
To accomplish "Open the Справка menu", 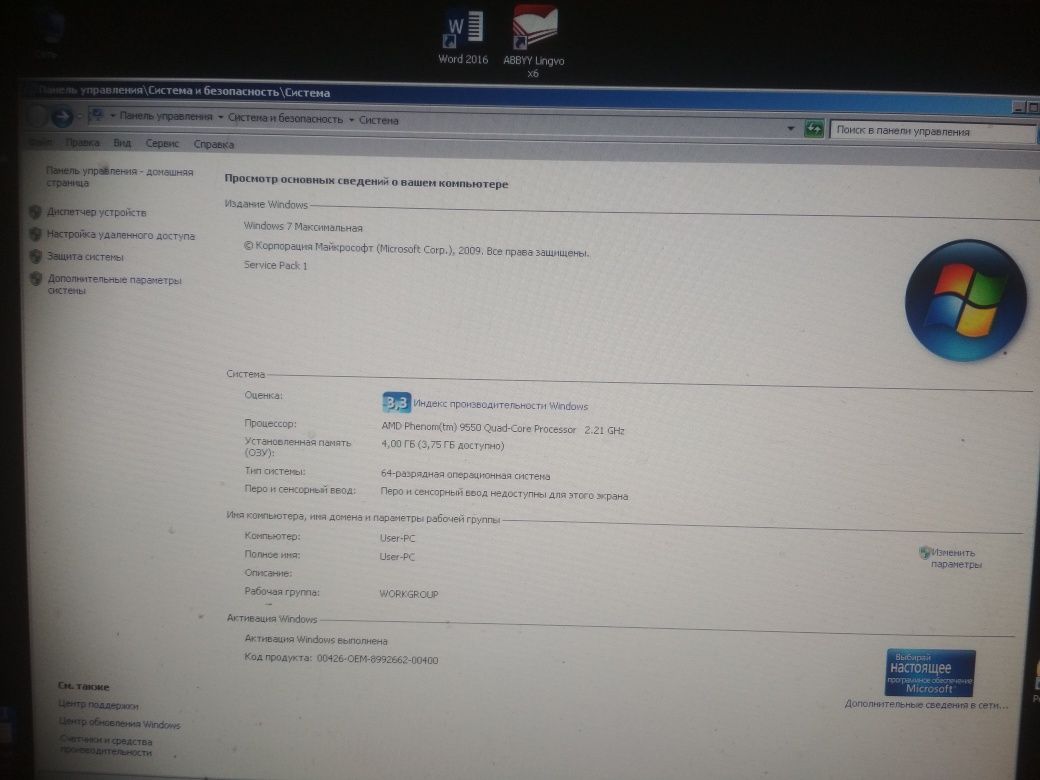I will [214, 144].
